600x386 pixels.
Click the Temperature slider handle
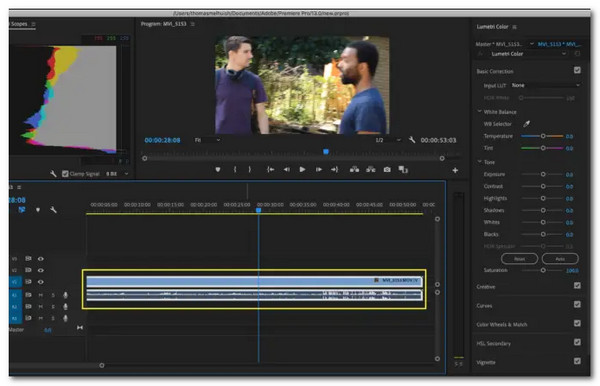tap(543, 136)
